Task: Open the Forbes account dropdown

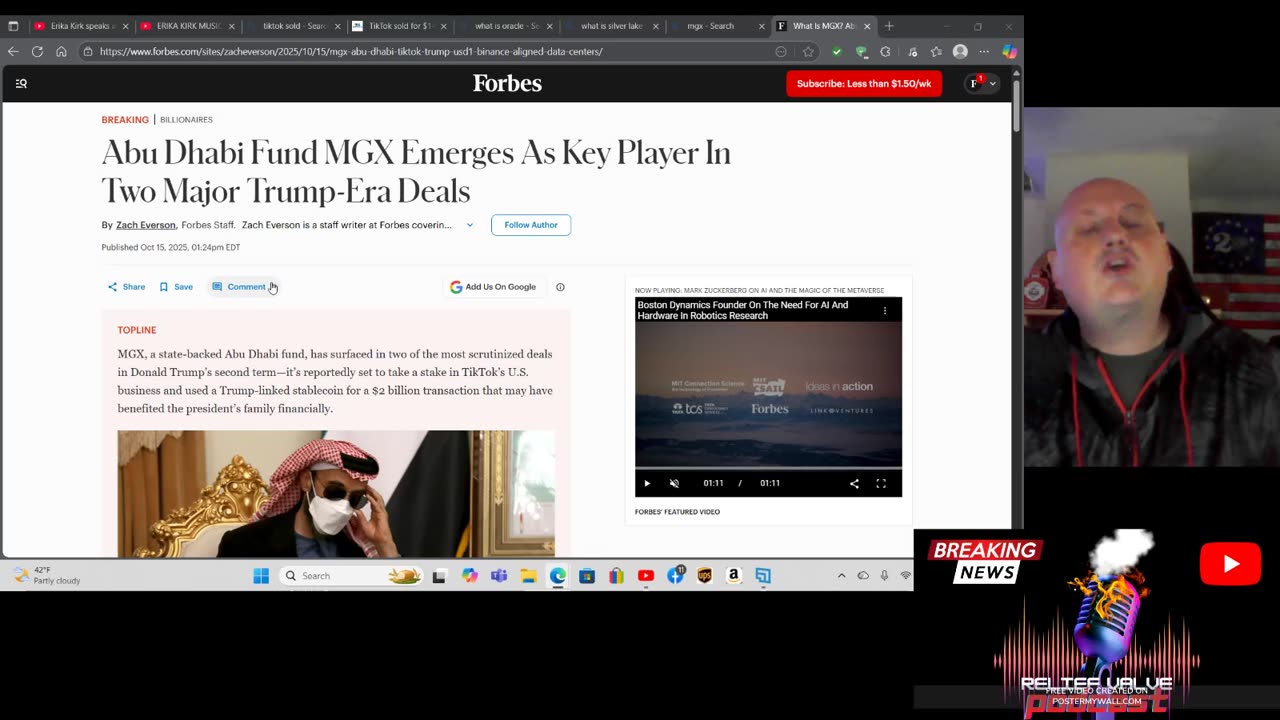Action: tap(982, 84)
